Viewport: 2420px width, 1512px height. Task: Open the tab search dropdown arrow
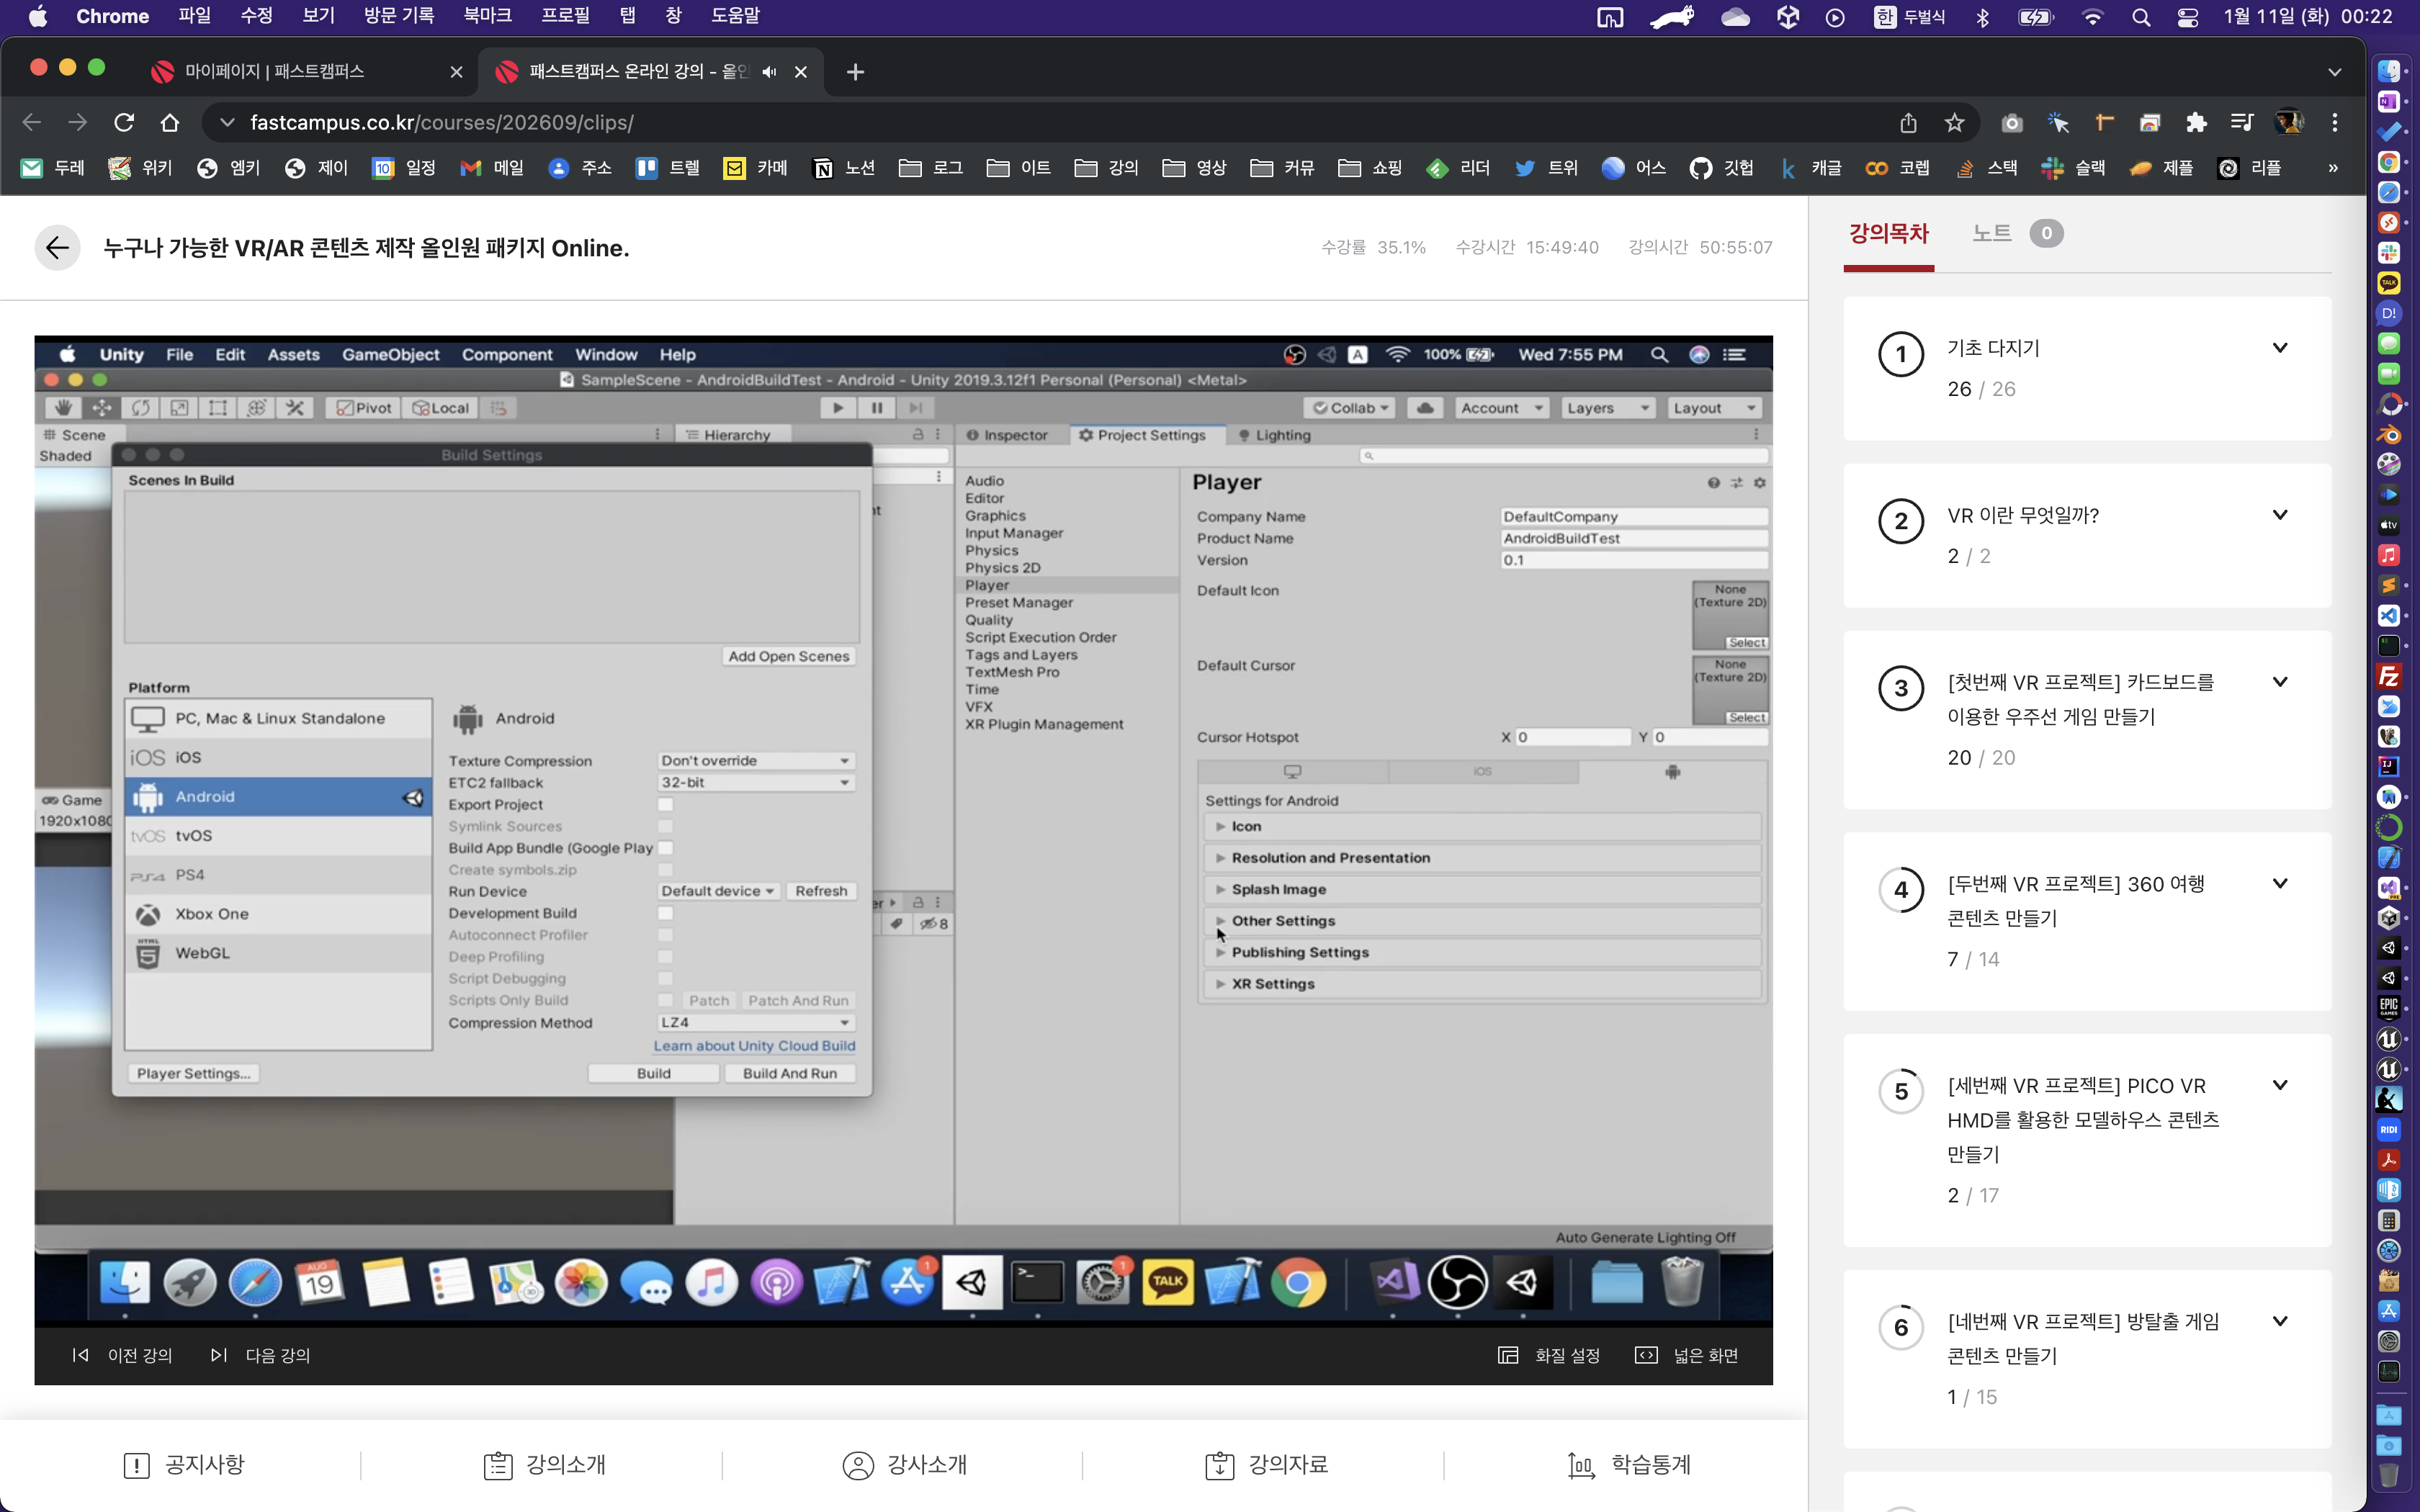pos(2334,71)
